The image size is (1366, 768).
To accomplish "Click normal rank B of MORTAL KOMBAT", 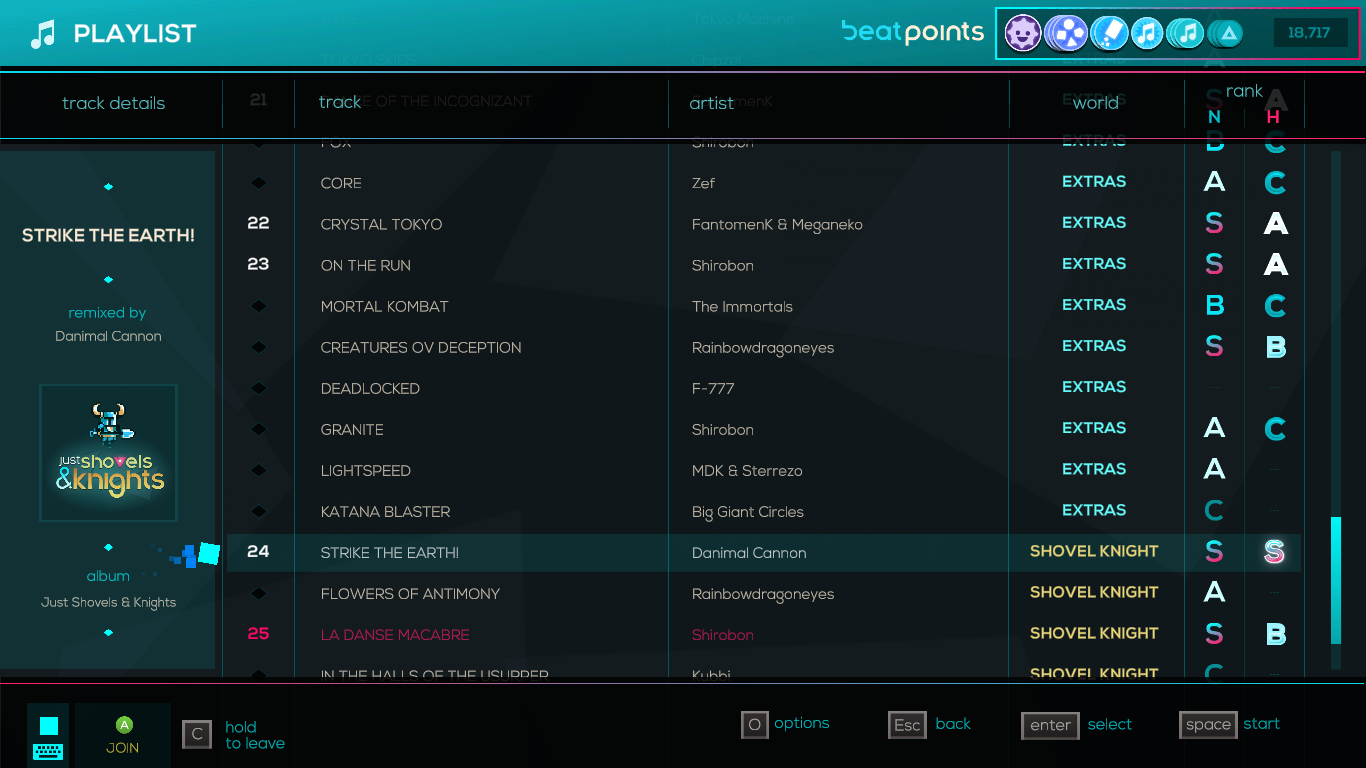I will coord(1215,306).
